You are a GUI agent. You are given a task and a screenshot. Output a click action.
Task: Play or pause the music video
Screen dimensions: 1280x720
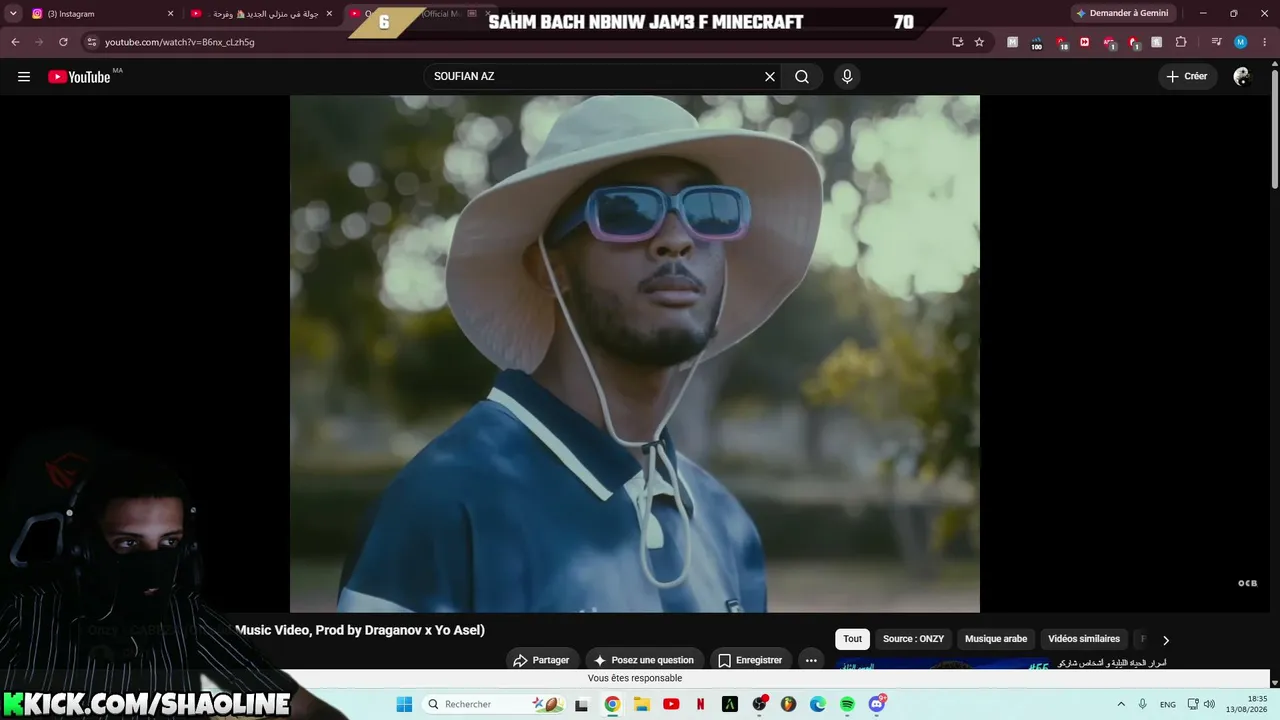click(x=635, y=354)
